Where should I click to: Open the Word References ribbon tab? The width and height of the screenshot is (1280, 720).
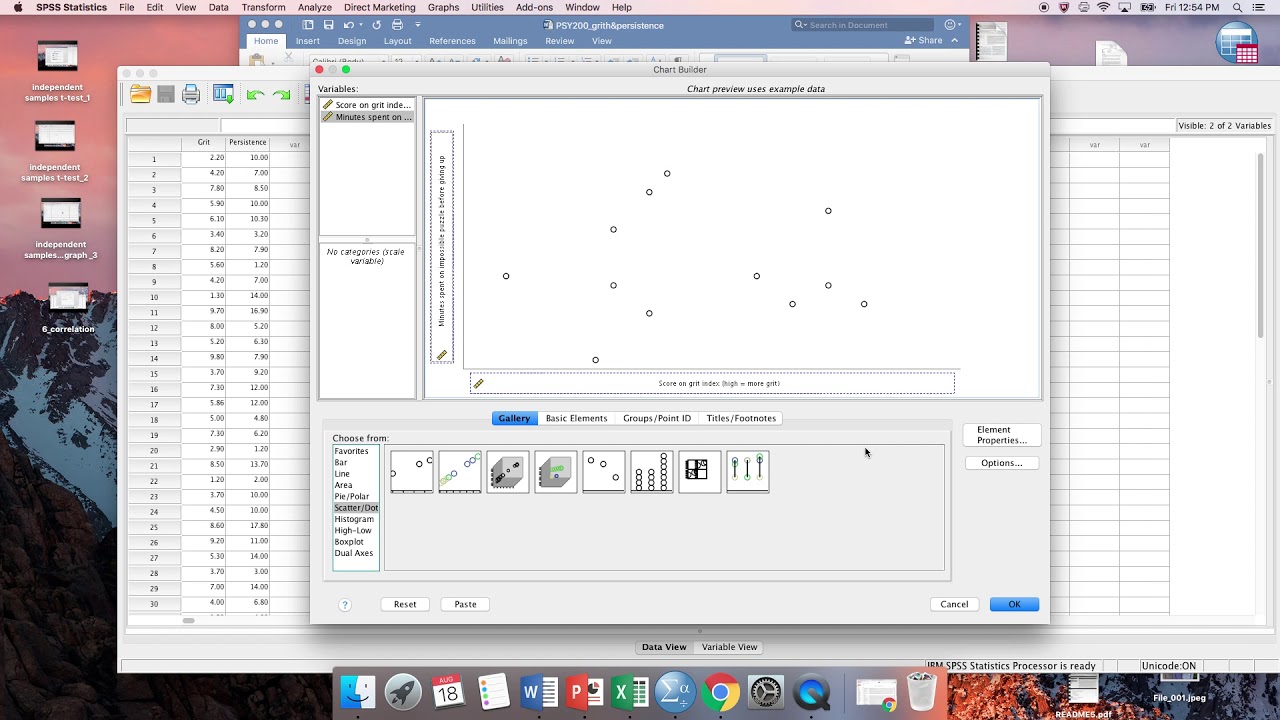pos(452,41)
